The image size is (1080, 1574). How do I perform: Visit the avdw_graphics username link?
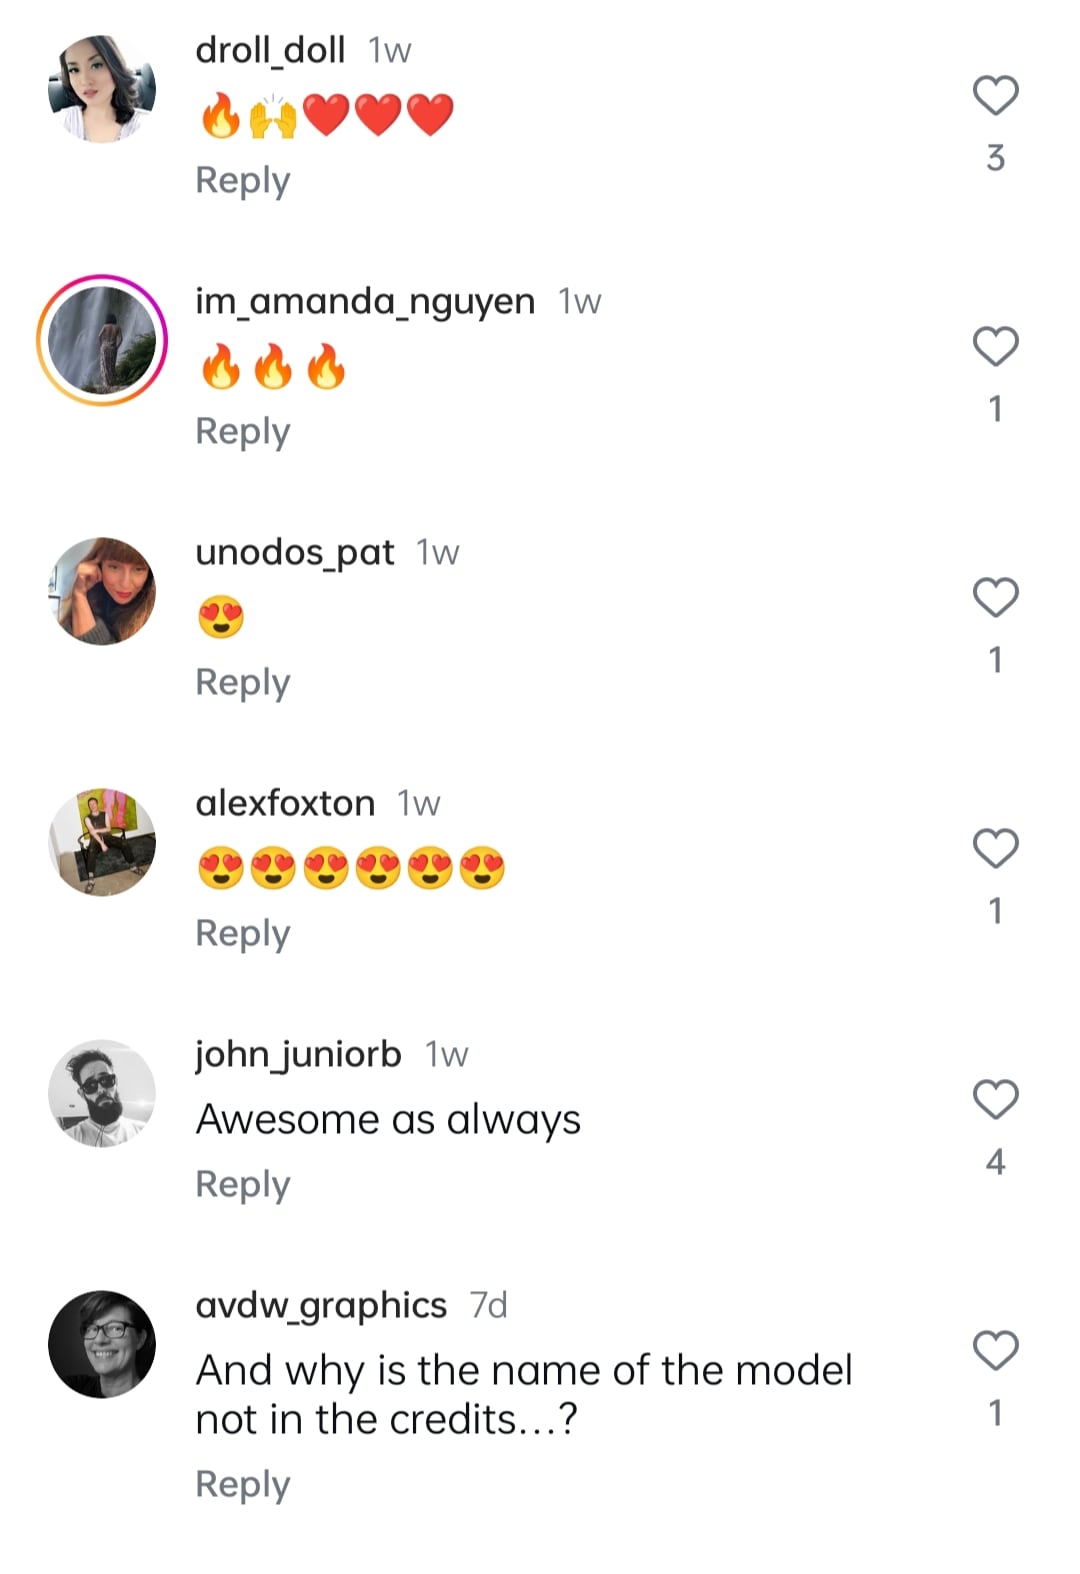pyautogui.click(x=321, y=1306)
